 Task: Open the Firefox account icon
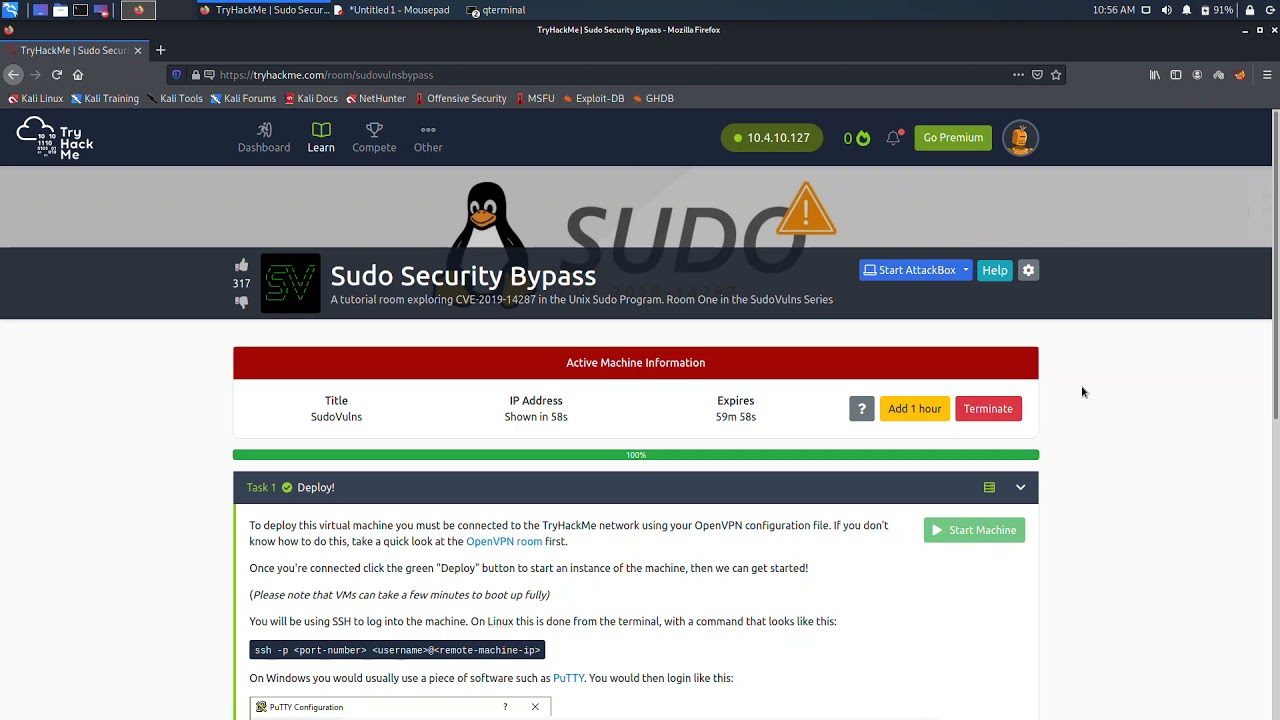(1197, 74)
